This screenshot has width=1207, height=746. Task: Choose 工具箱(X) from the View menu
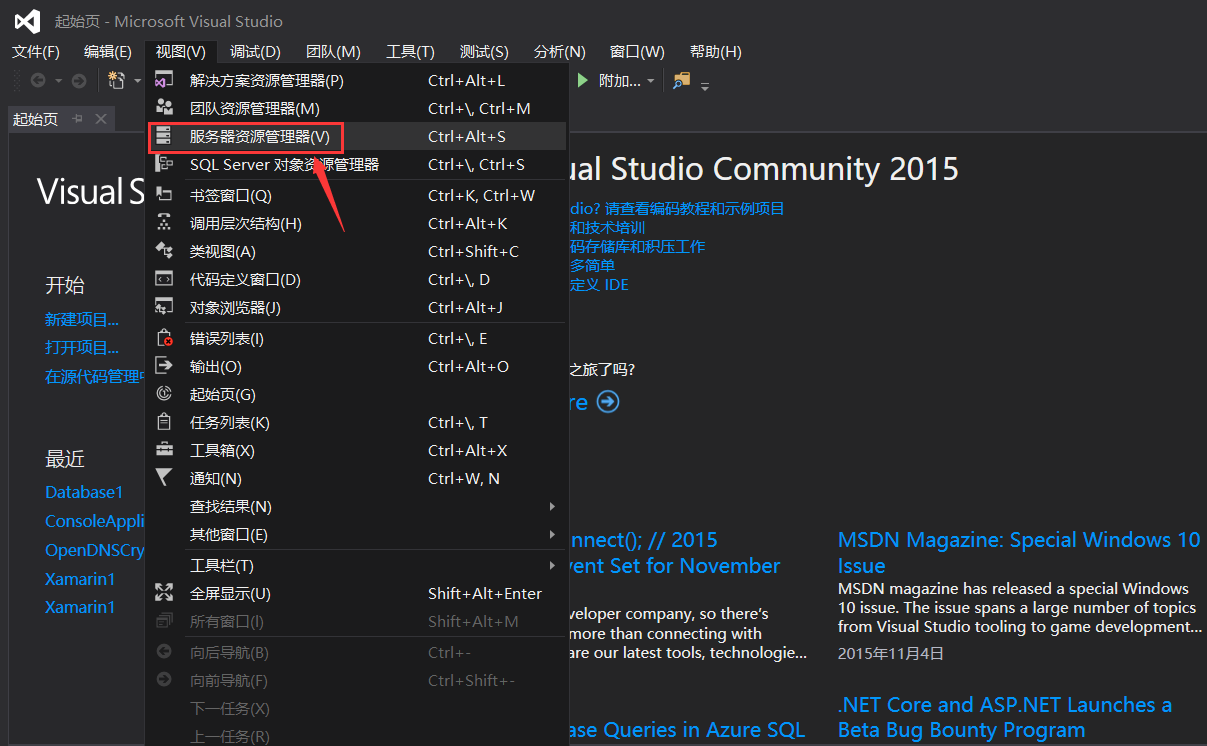[357, 450]
